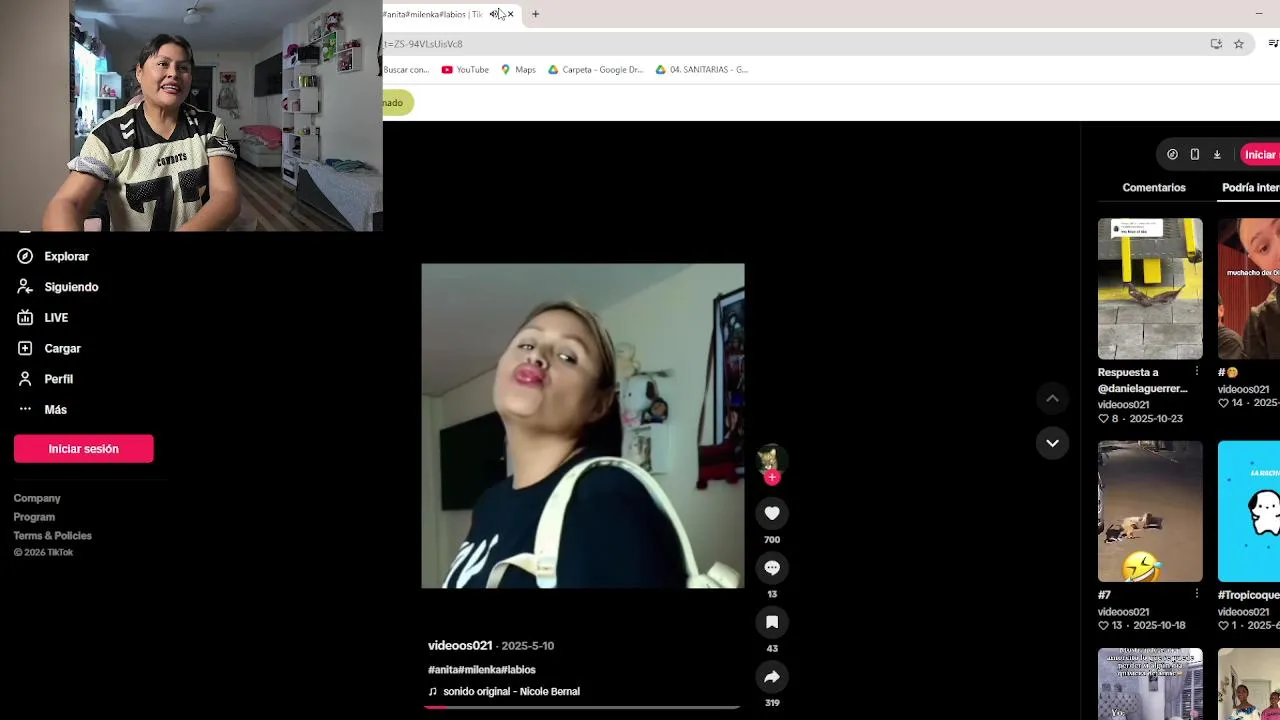1280x720 pixels.
Task: Like the video with heart icon
Action: pyautogui.click(x=772, y=513)
